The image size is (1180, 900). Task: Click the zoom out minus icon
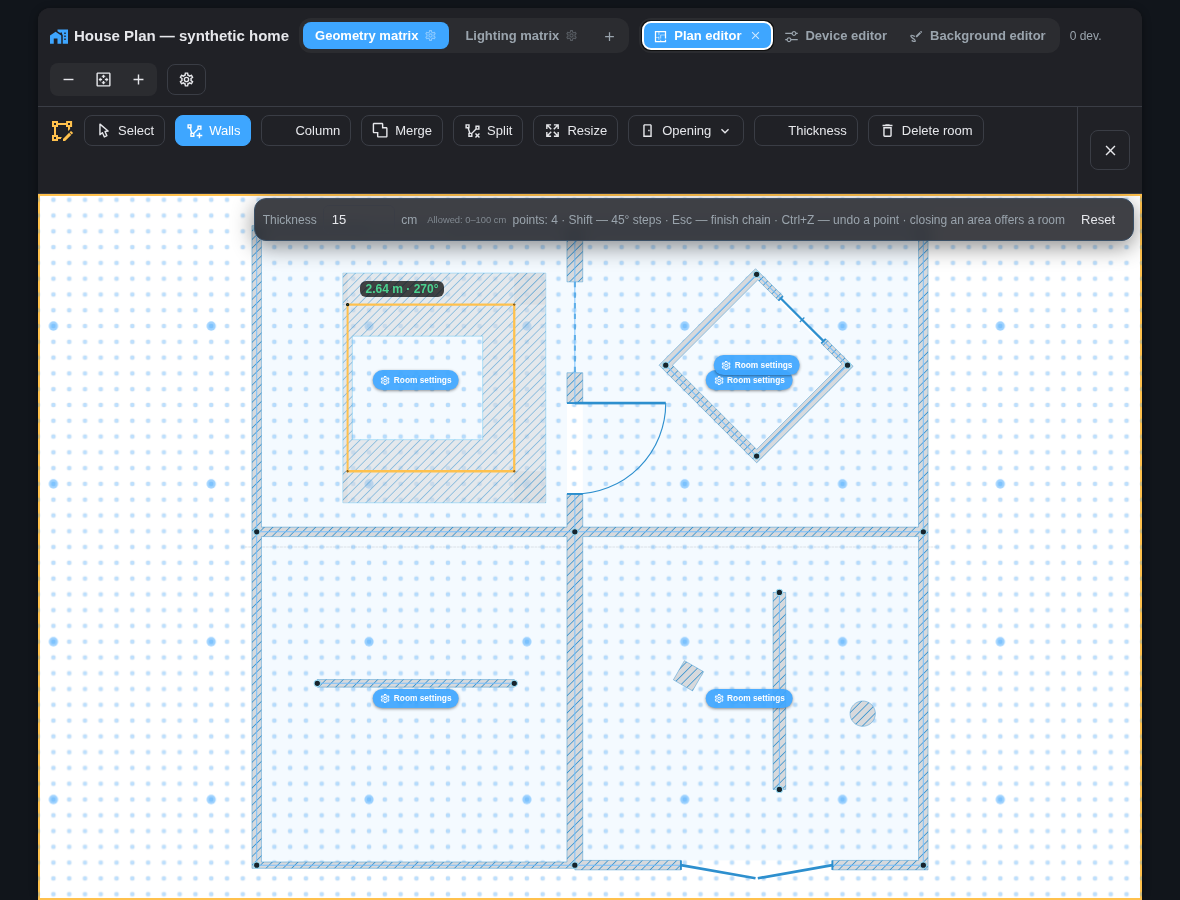click(x=68, y=80)
